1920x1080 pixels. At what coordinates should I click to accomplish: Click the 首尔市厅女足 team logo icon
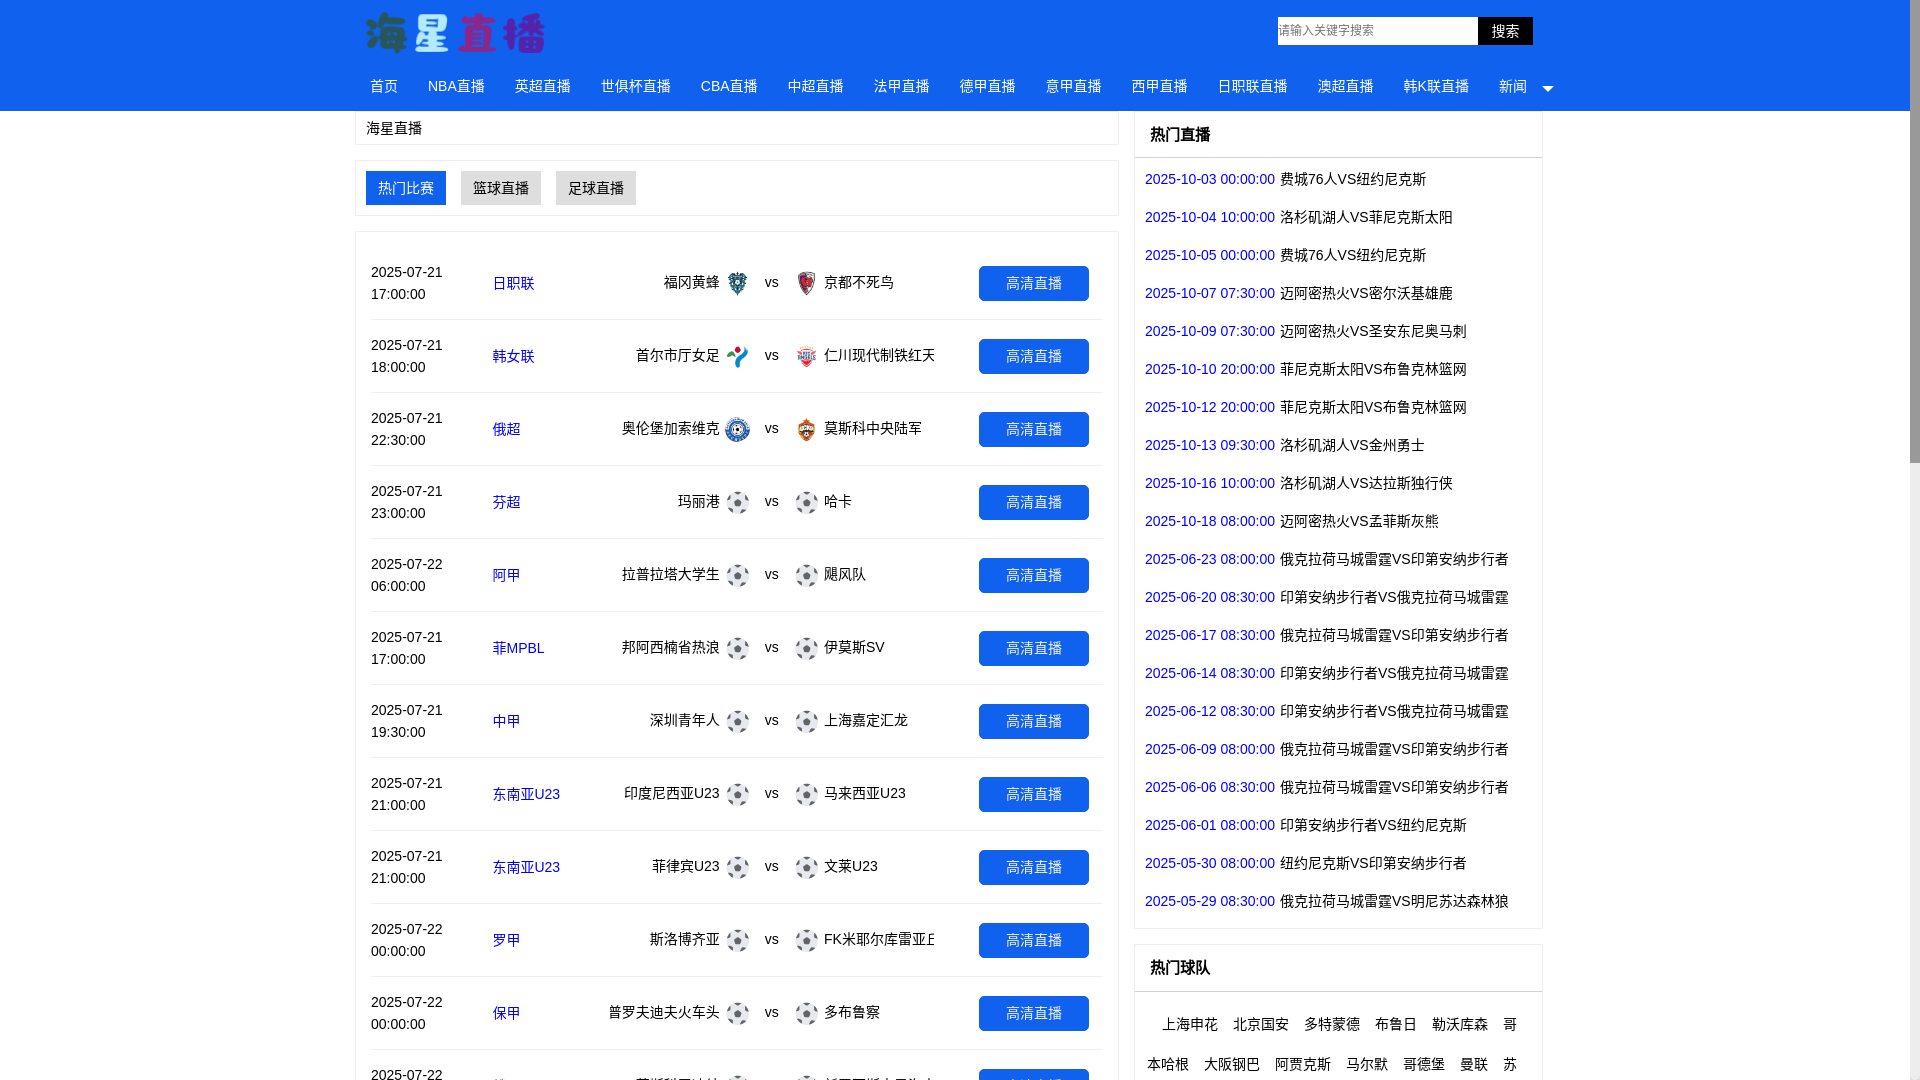click(737, 356)
